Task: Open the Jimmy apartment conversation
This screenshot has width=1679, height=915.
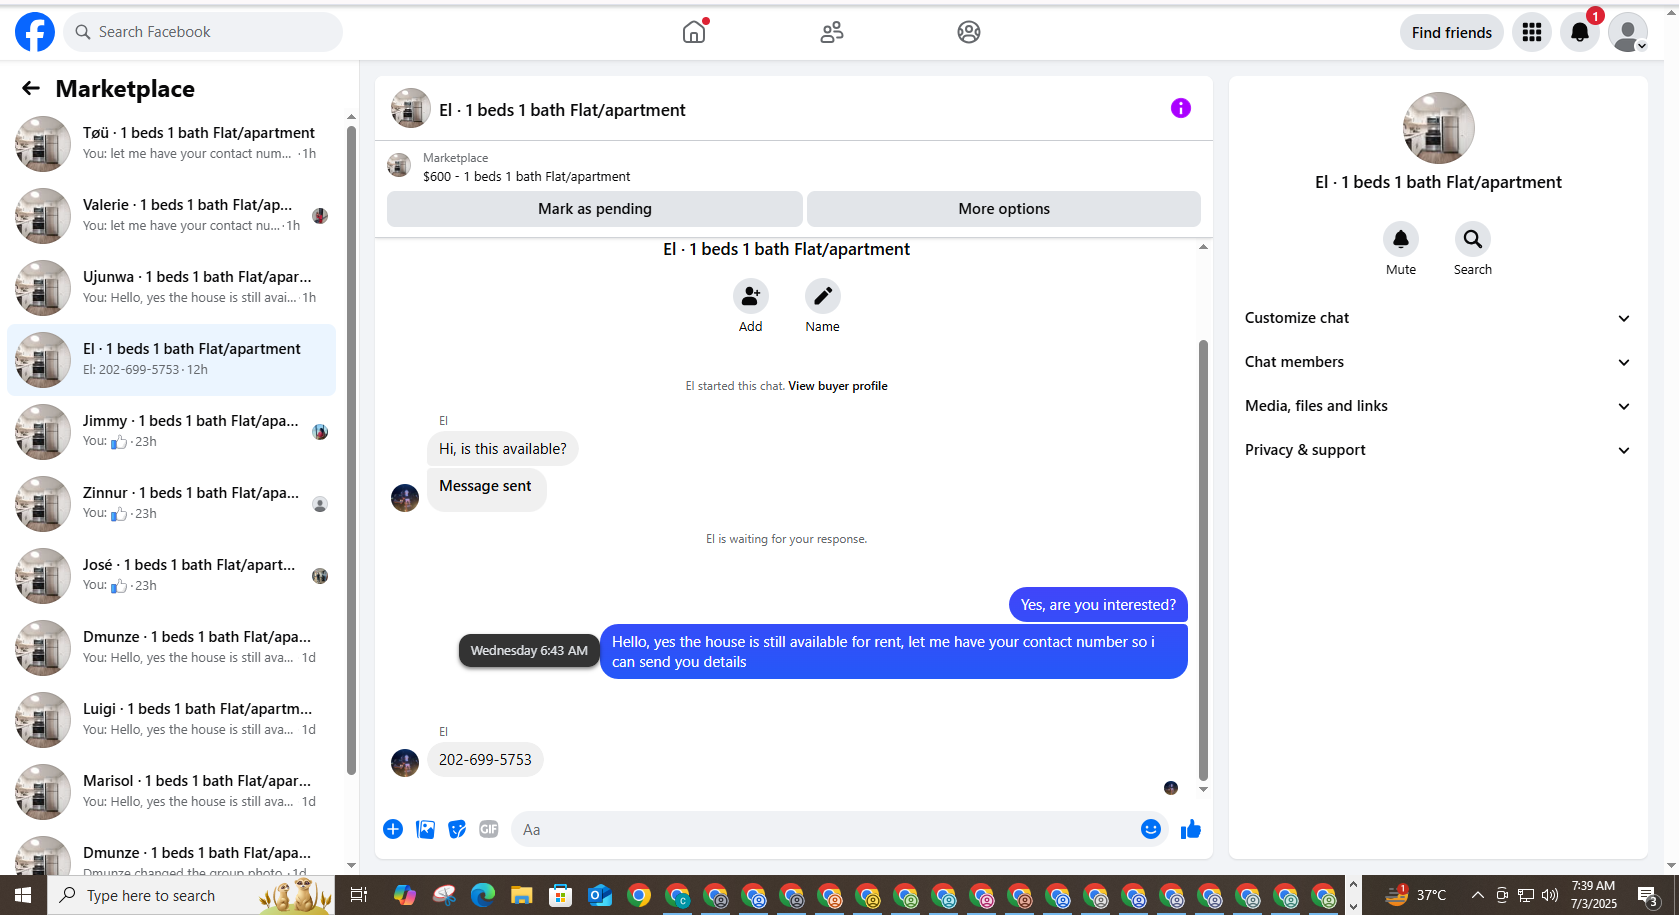Action: [172, 432]
